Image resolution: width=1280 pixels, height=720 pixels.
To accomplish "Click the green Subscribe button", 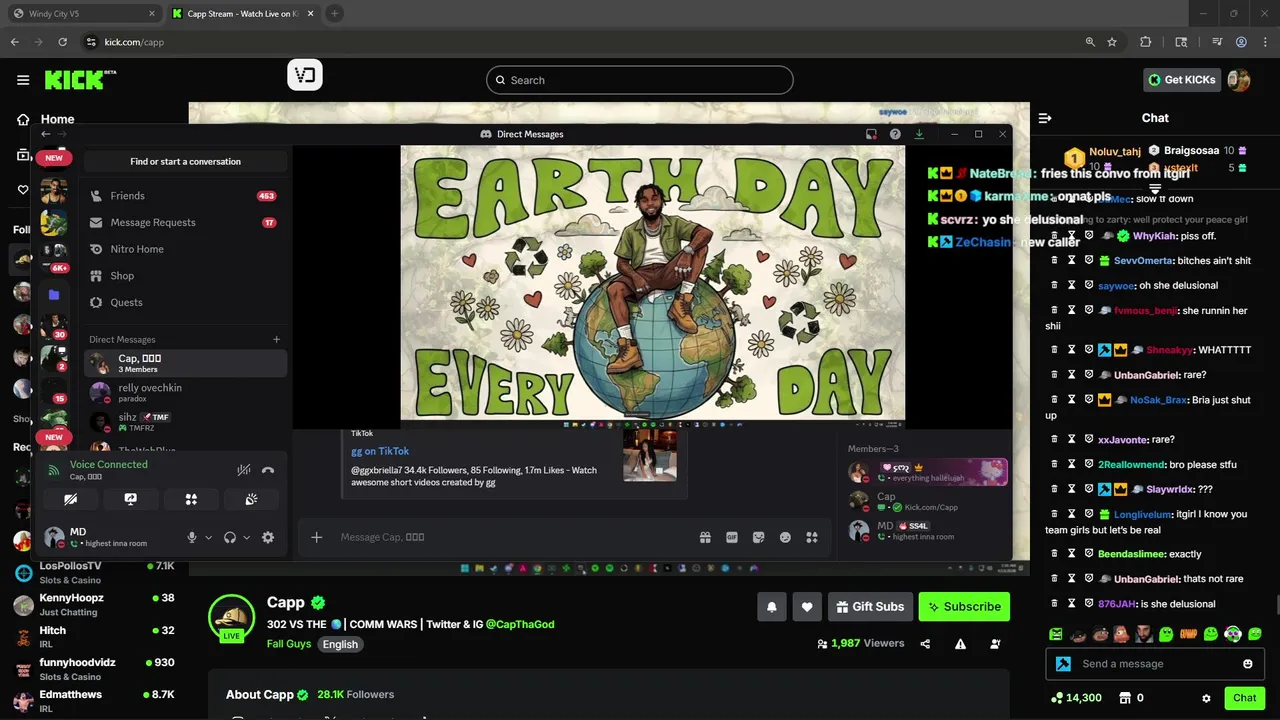I will click(x=964, y=606).
